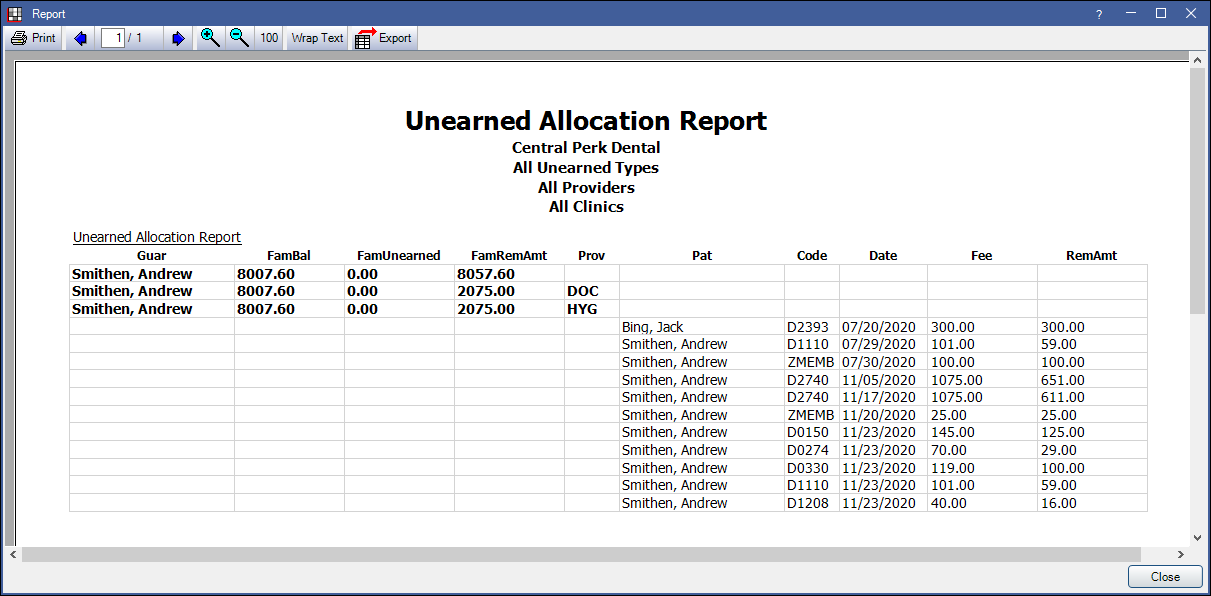Image resolution: width=1211 pixels, height=596 pixels.
Task: Go to previous page with left arrow
Action: (x=81, y=38)
